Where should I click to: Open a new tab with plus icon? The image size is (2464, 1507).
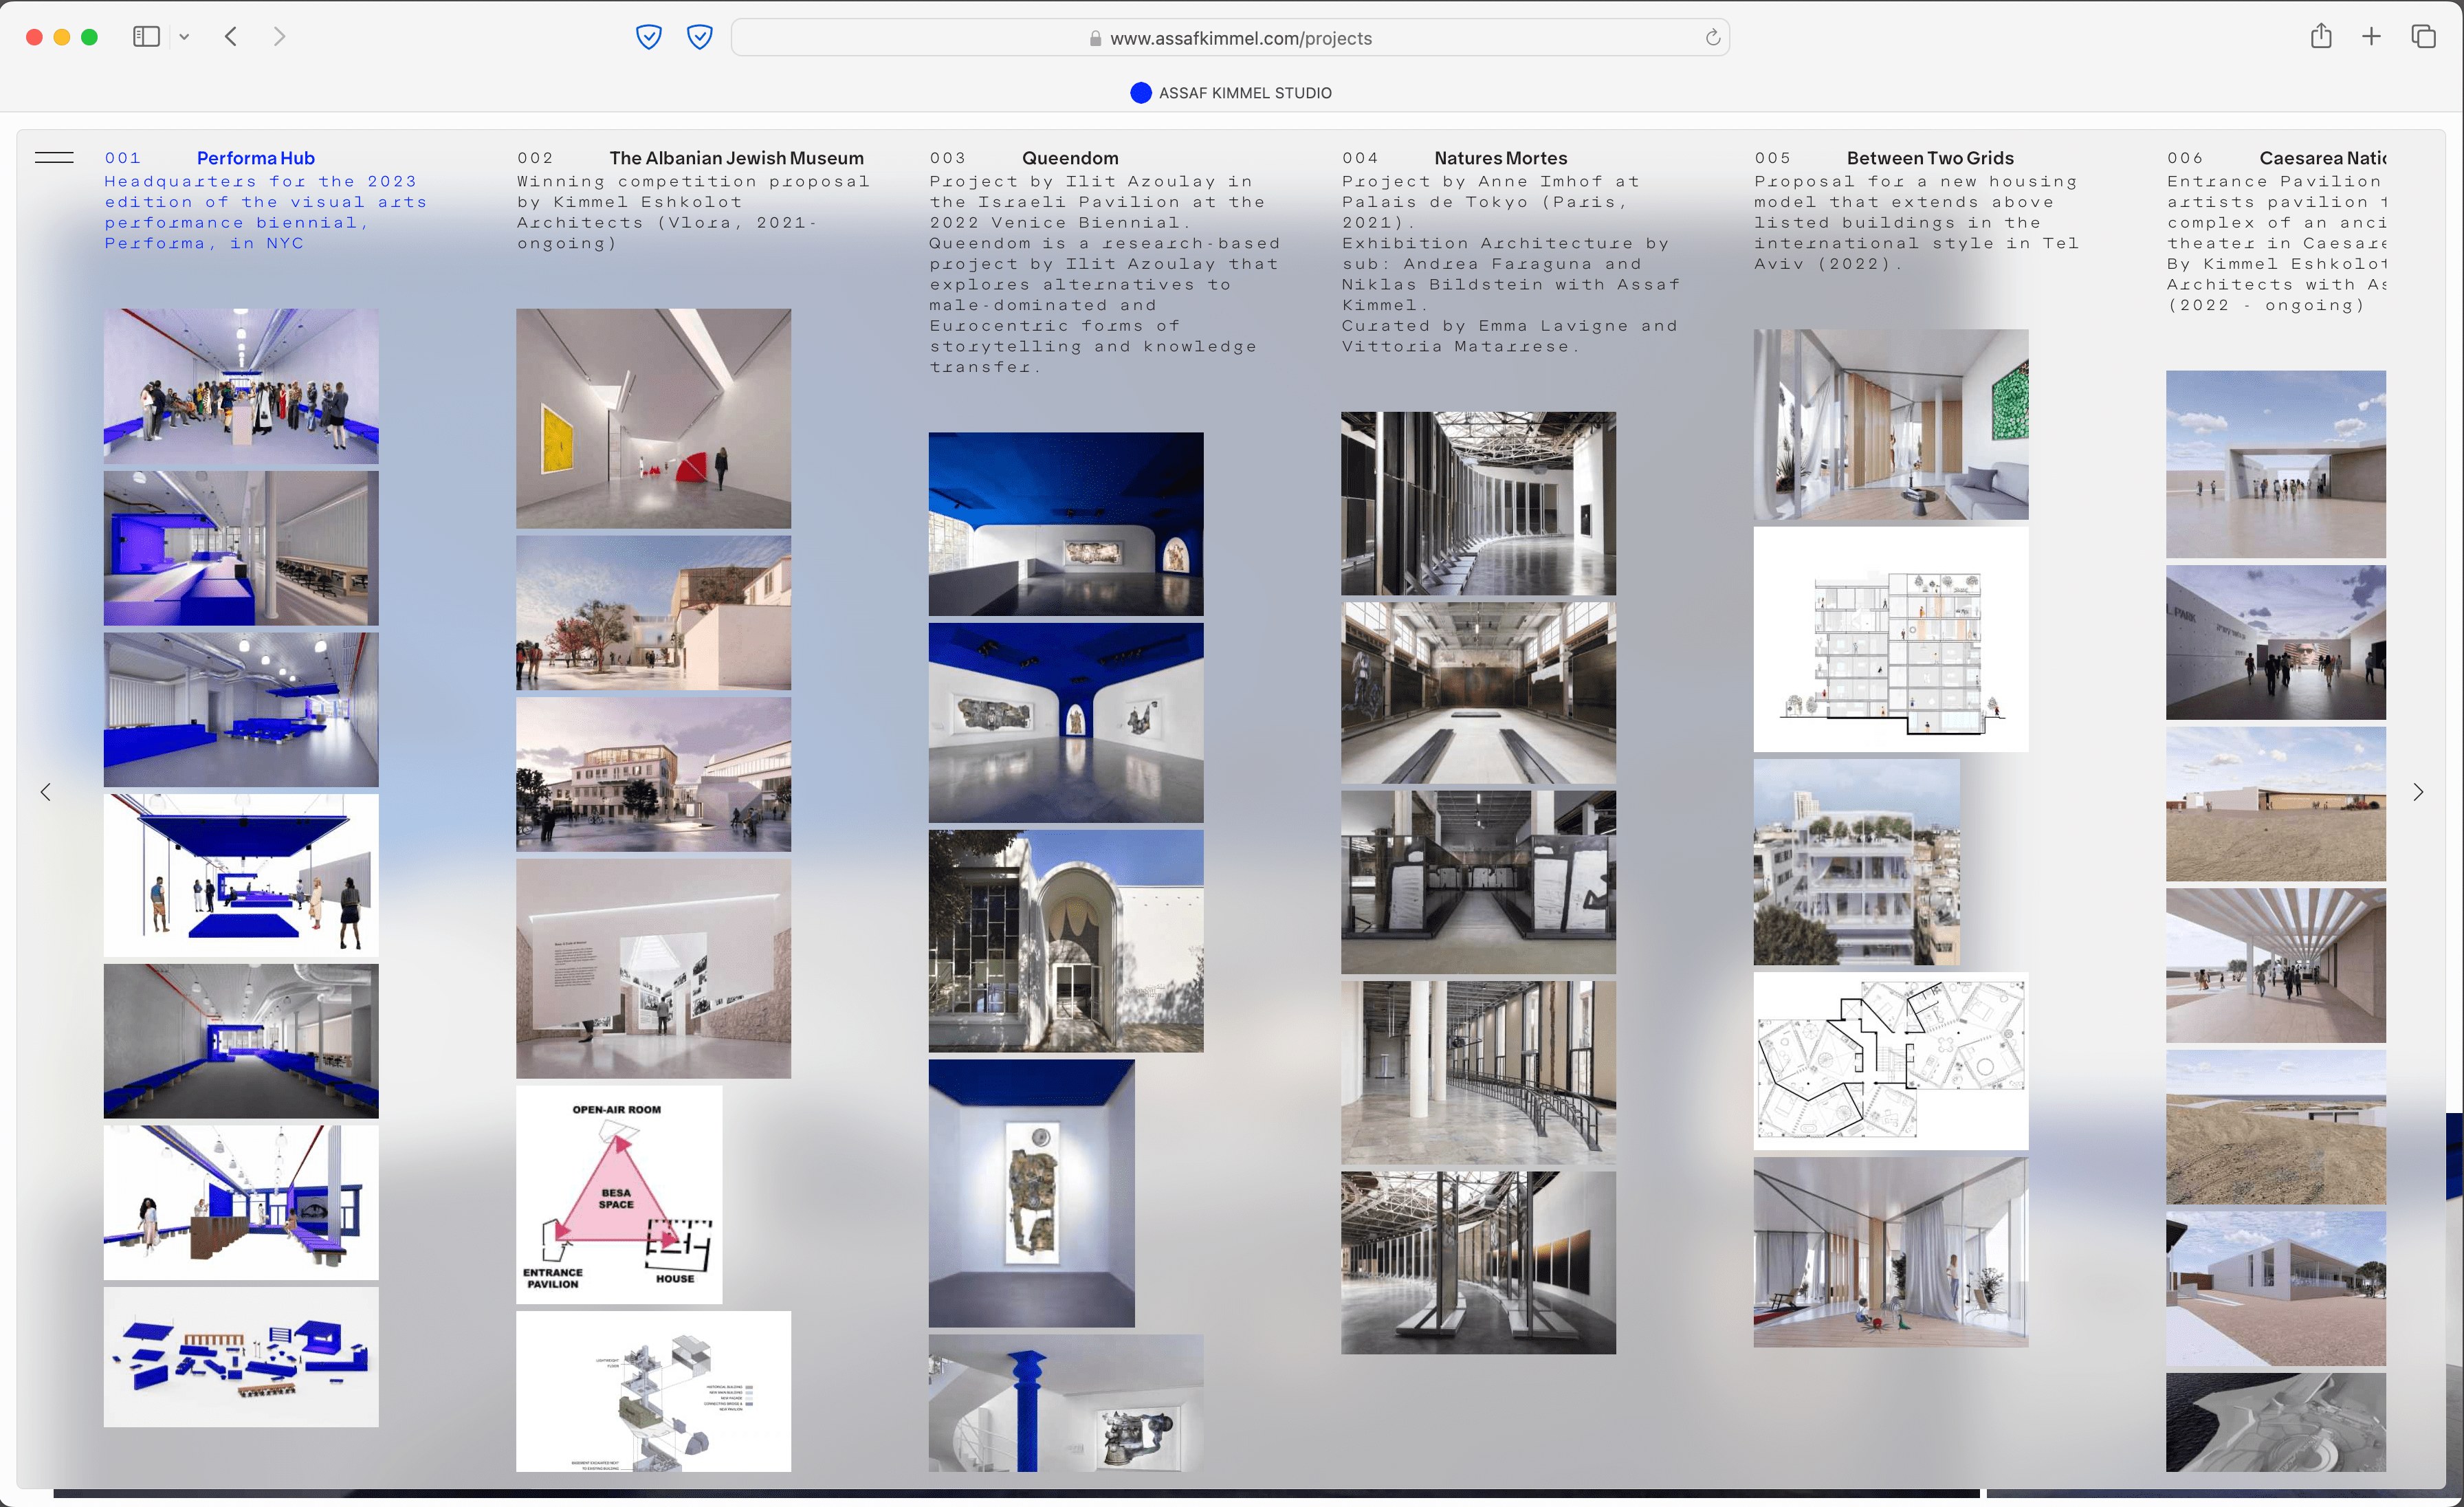pos(2371,37)
